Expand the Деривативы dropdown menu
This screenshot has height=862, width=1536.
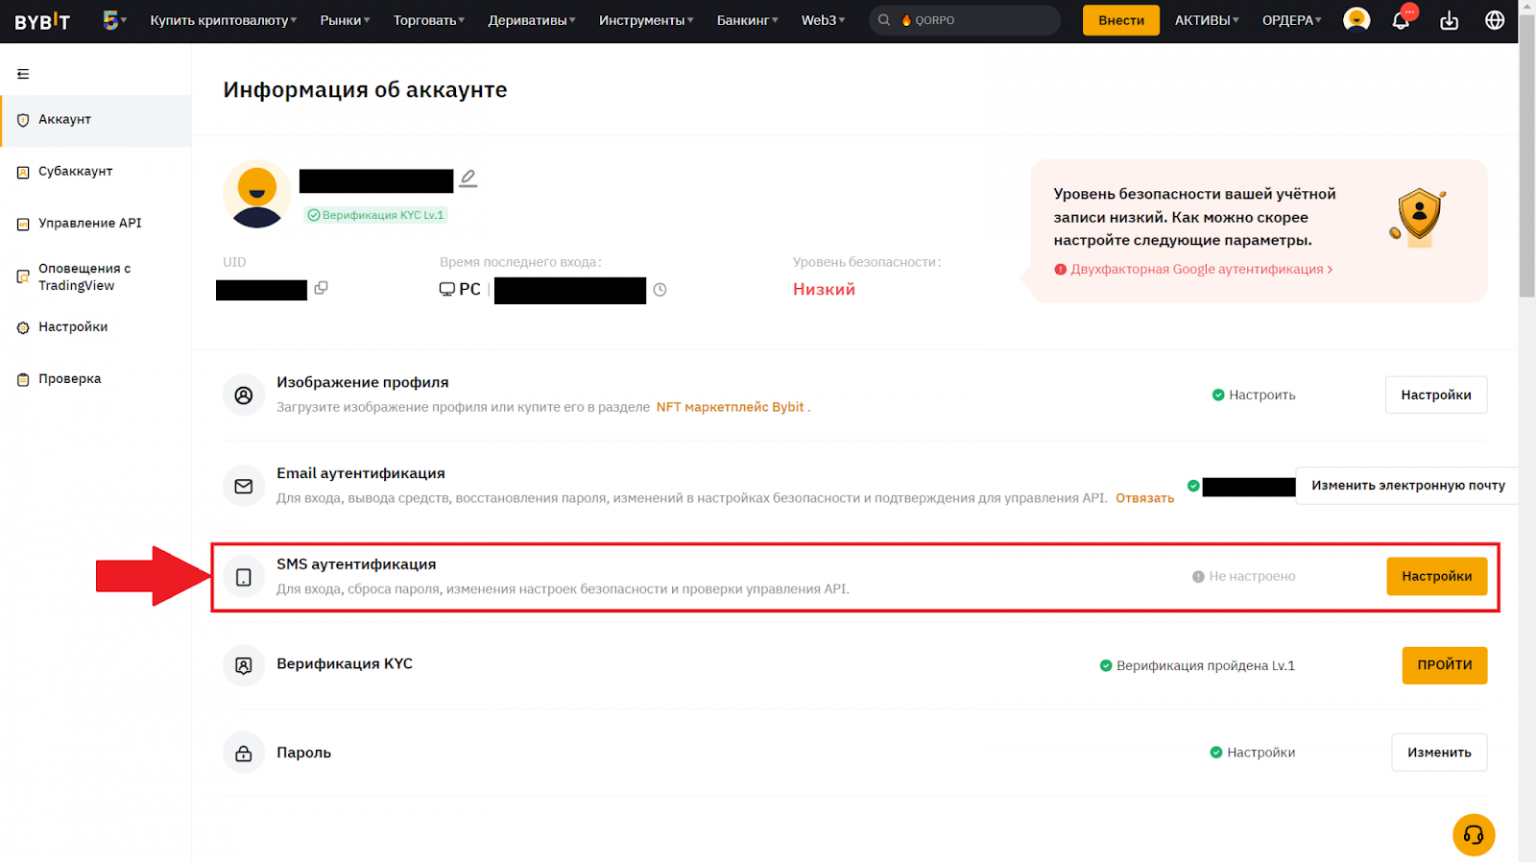coord(531,20)
